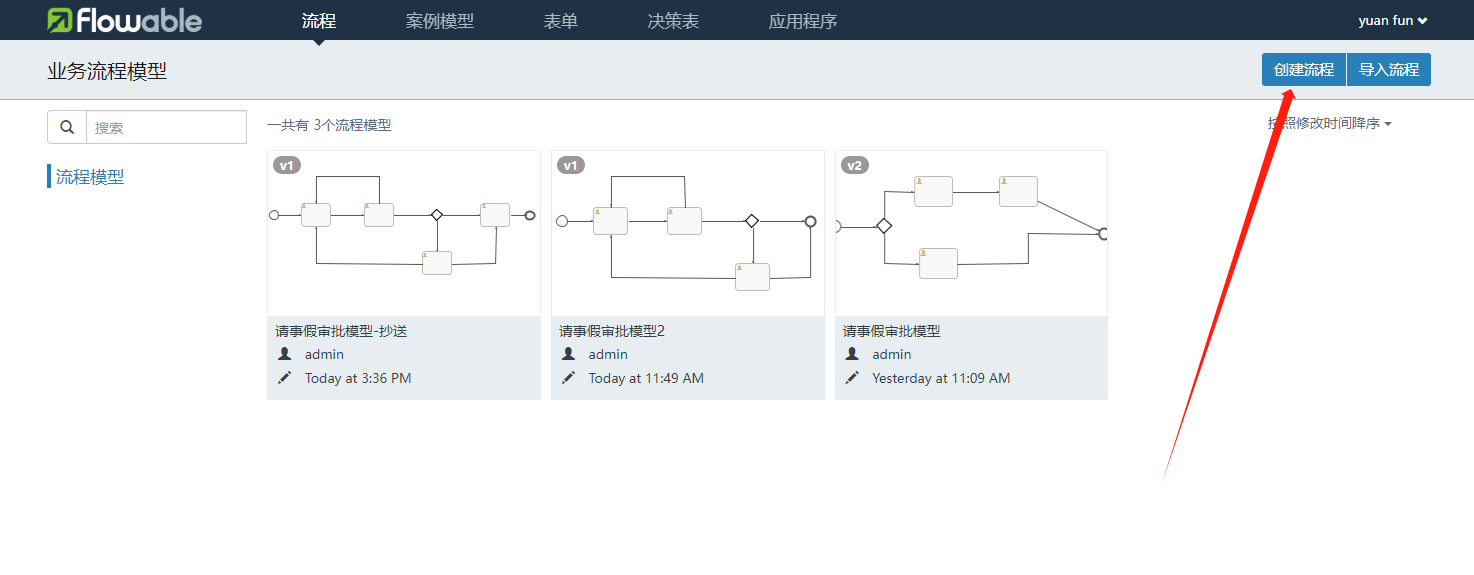Click pencil icon beside Yesterday at 11:09 AM
The height and width of the screenshot is (575, 1474).
[x=852, y=378]
